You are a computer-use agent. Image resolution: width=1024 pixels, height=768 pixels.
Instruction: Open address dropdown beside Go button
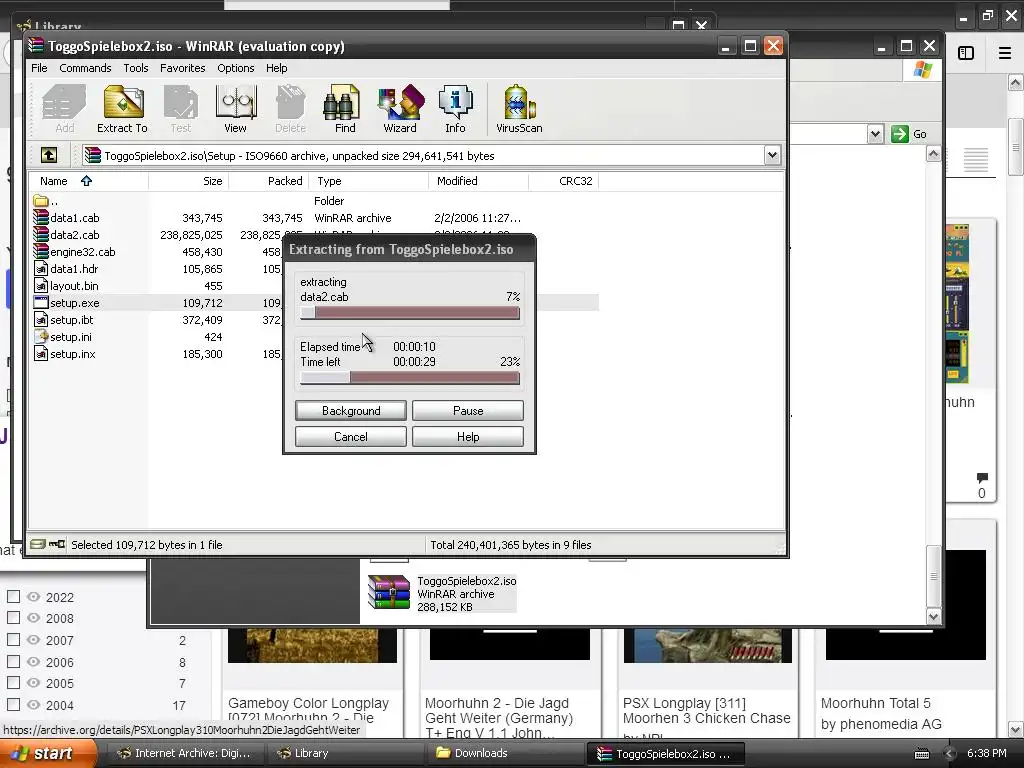(x=875, y=134)
